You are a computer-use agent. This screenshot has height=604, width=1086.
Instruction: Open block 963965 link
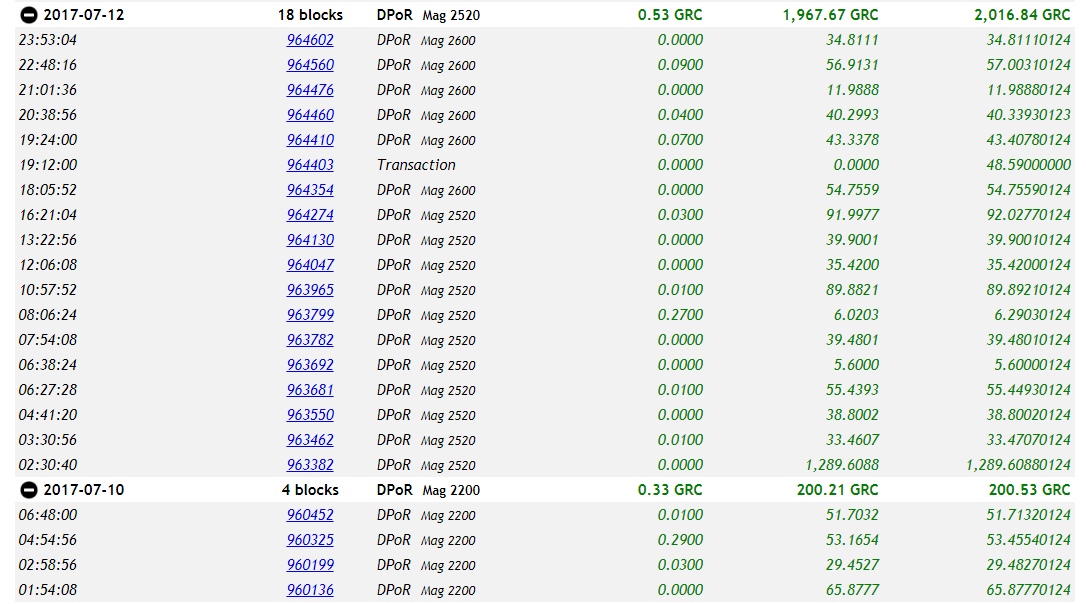pyautogui.click(x=310, y=290)
